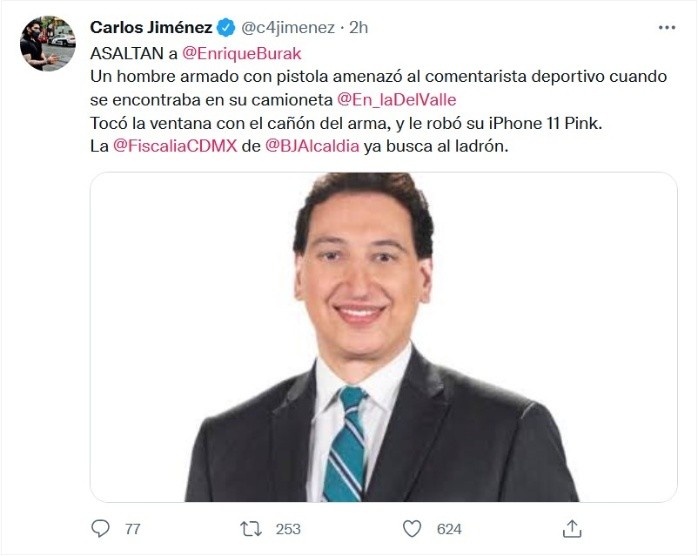This screenshot has height=556, width=698.
Task: Click the Carlos Jiménez display name
Action: pyautogui.click(x=151, y=28)
